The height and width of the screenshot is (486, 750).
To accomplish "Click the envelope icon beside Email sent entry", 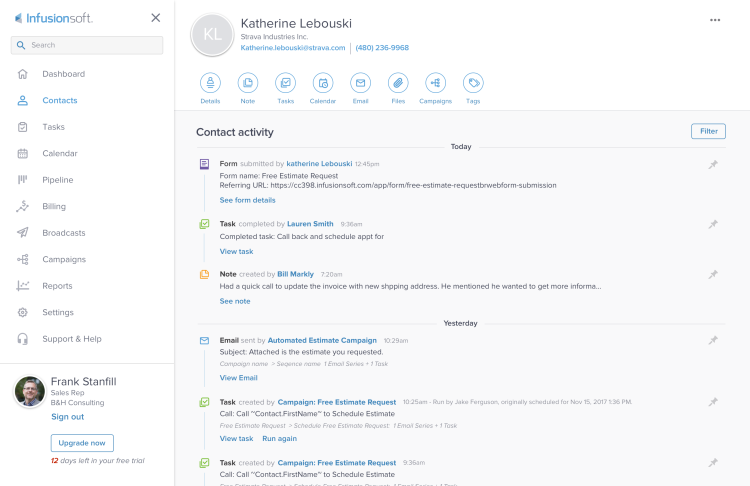I will (204, 341).
